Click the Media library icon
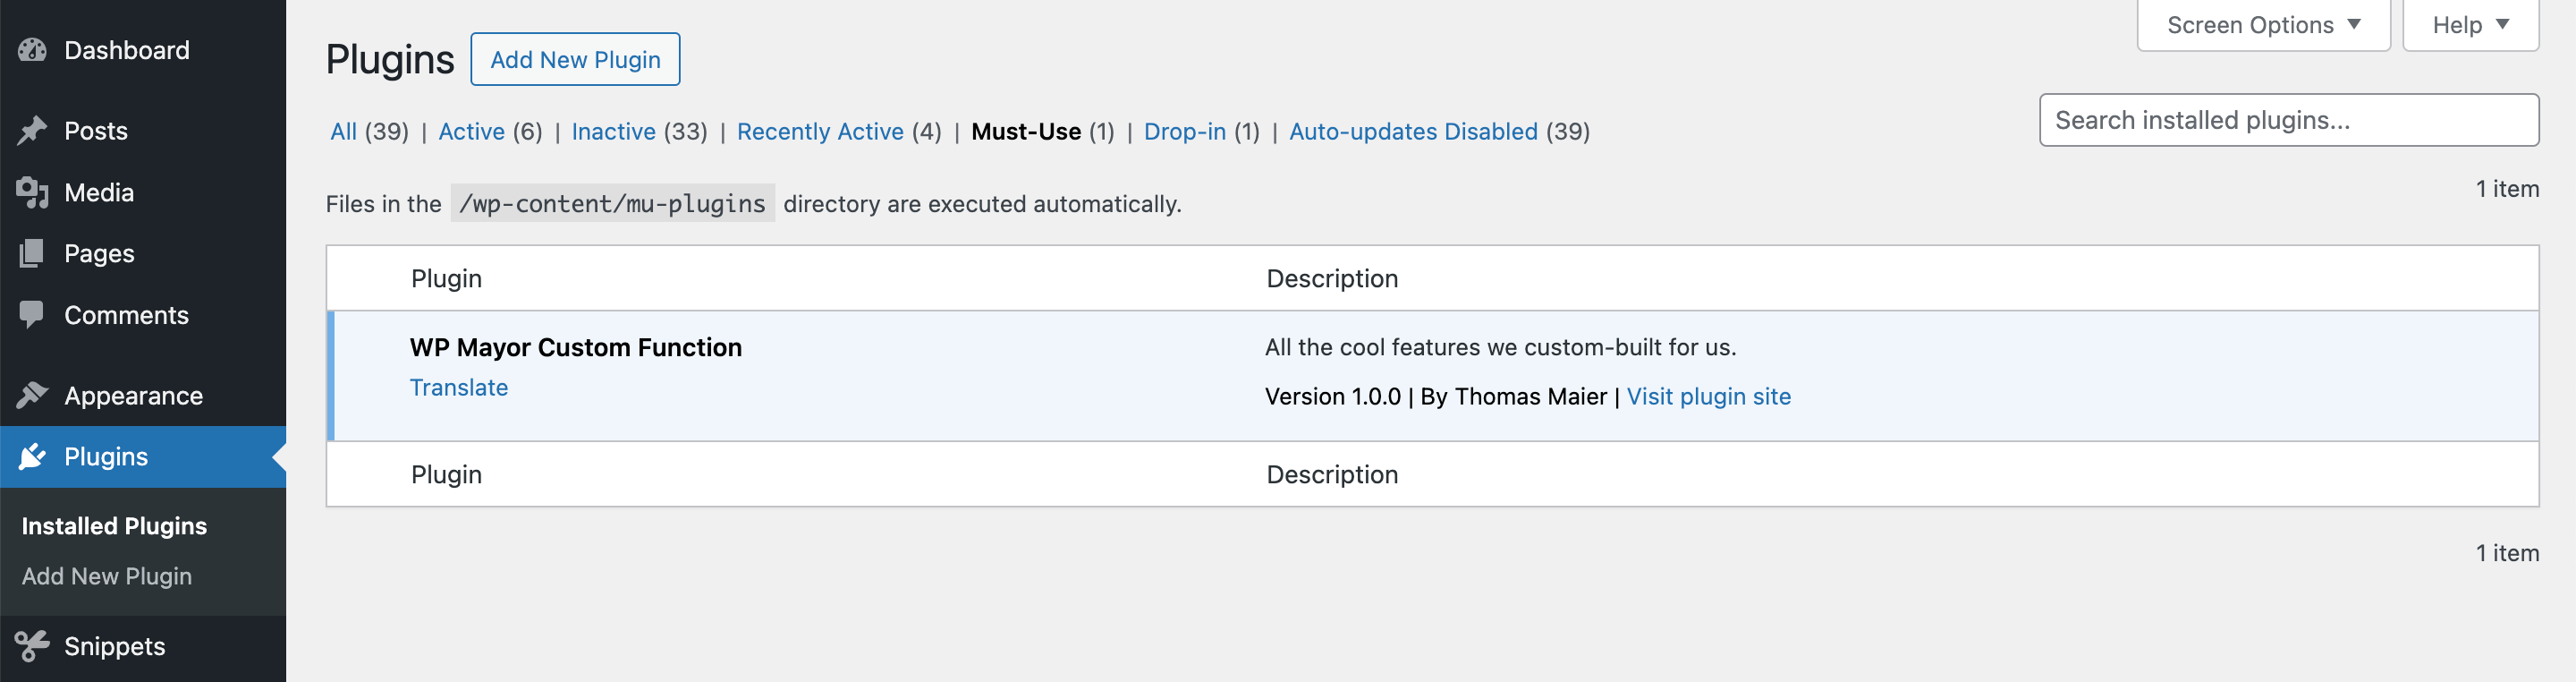2576x682 pixels. point(32,192)
